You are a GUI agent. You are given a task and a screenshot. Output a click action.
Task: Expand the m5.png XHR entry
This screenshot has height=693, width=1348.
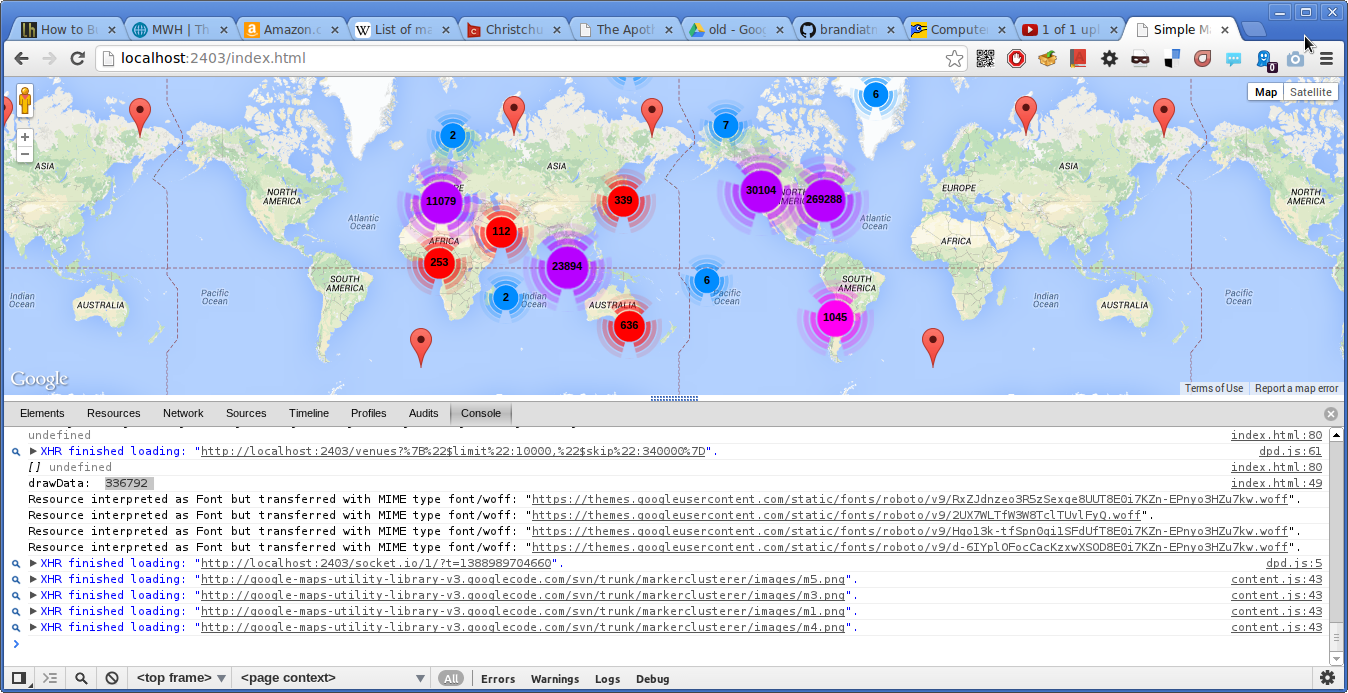(34, 579)
